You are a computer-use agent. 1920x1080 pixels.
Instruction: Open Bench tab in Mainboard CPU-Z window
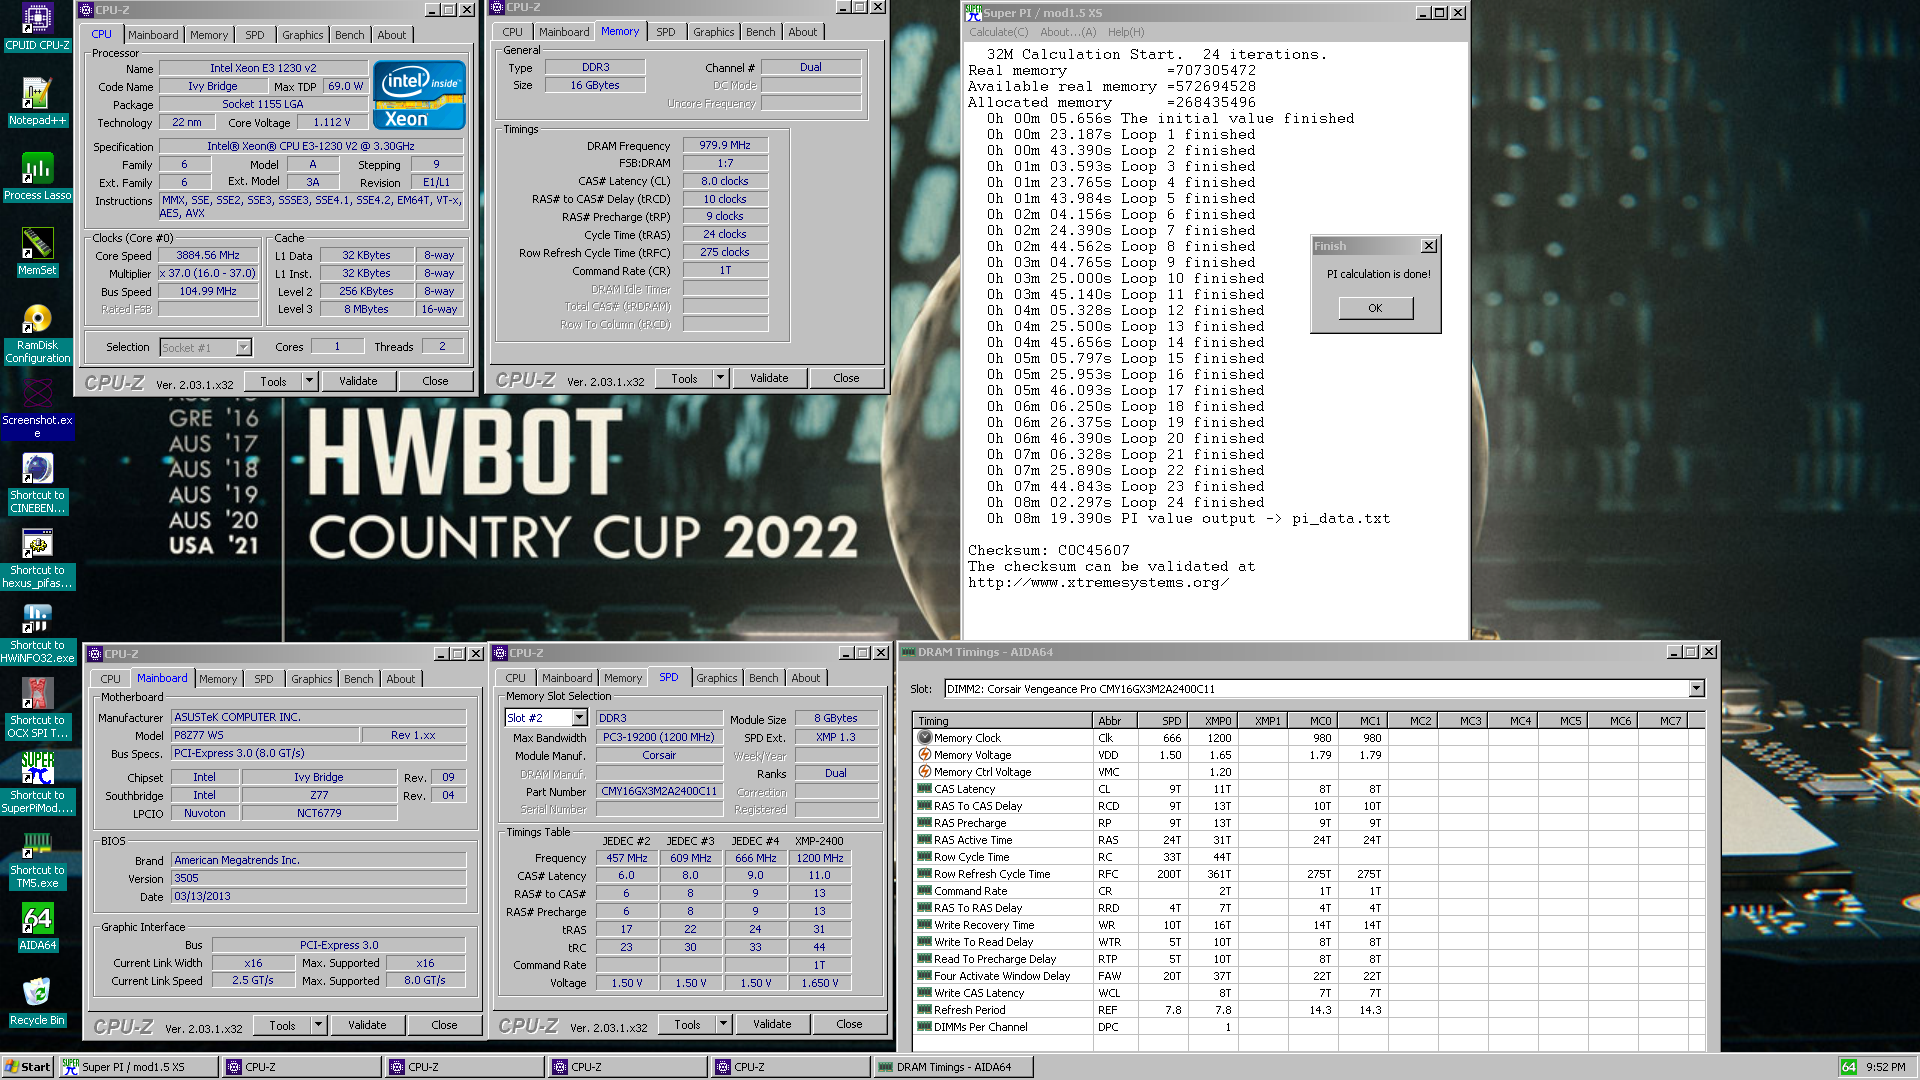pos(358,679)
